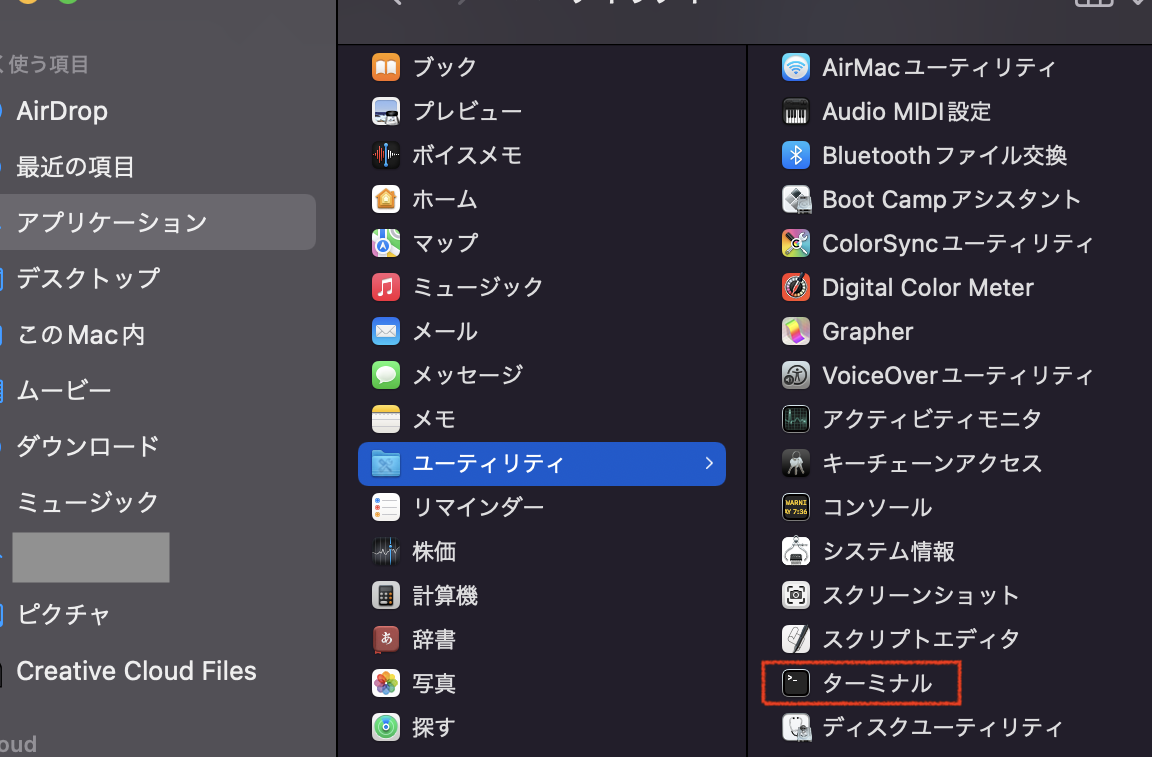Click the Grapher icon
1152x757 pixels.
click(x=796, y=331)
